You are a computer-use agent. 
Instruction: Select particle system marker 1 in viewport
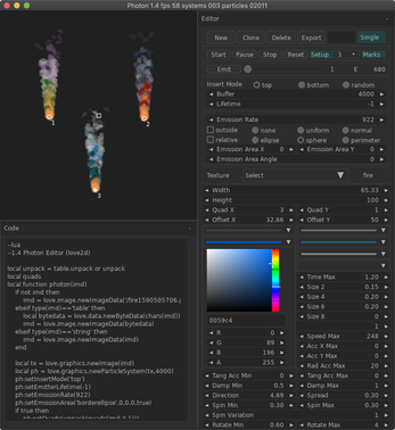tap(49, 117)
